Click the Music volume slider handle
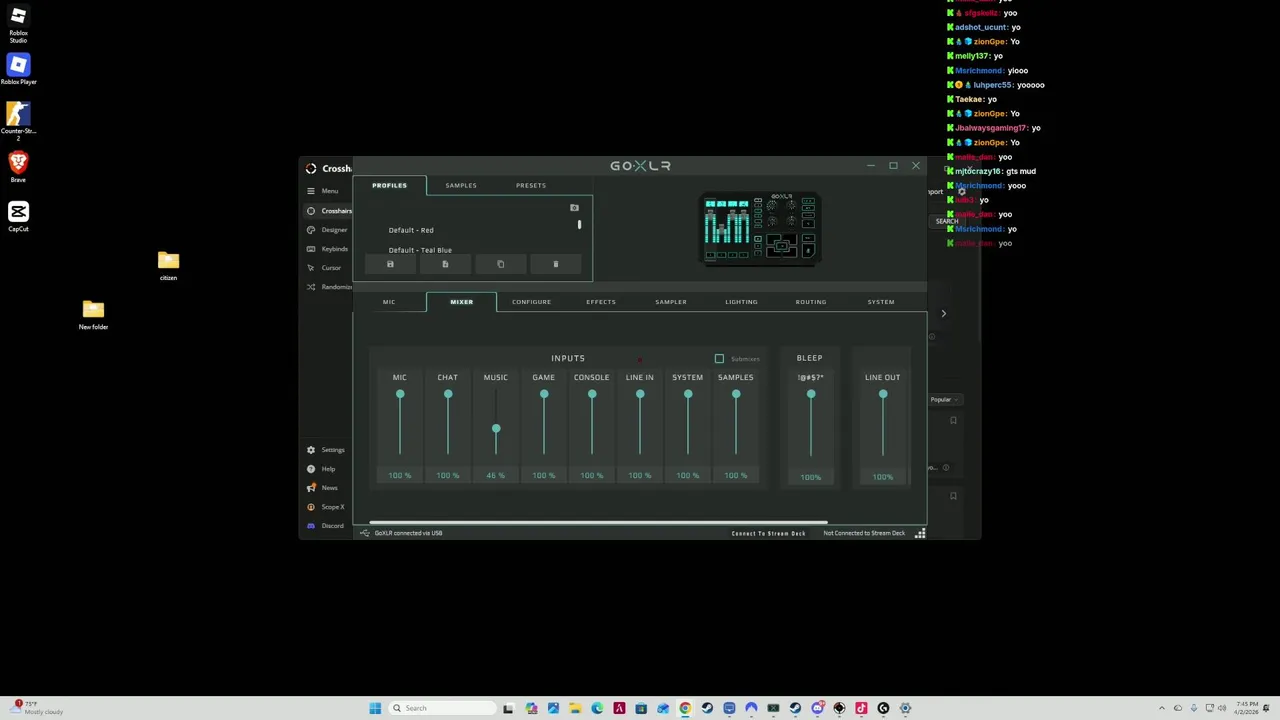This screenshot has height=720, width=1280. tap(496, 429)
